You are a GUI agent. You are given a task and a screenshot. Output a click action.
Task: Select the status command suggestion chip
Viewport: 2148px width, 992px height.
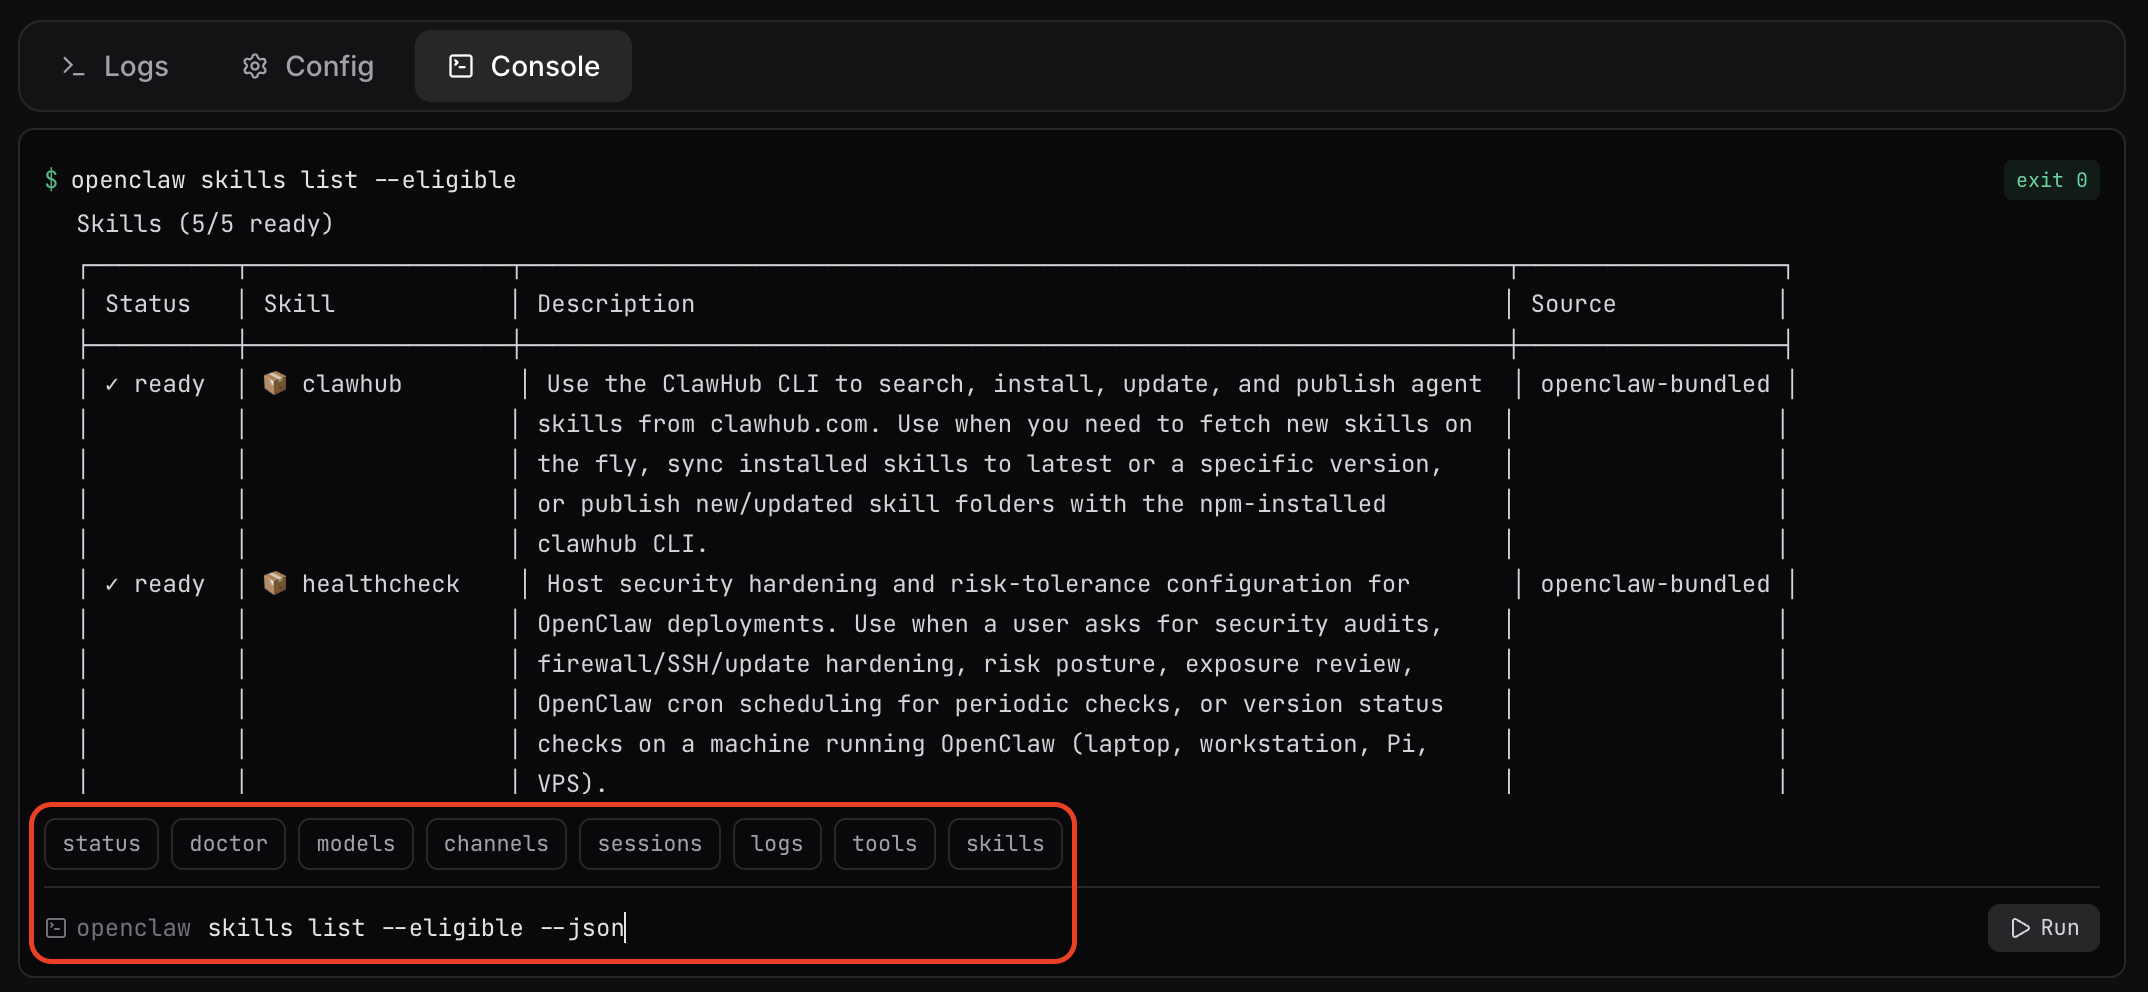click(x=101, y=843)
